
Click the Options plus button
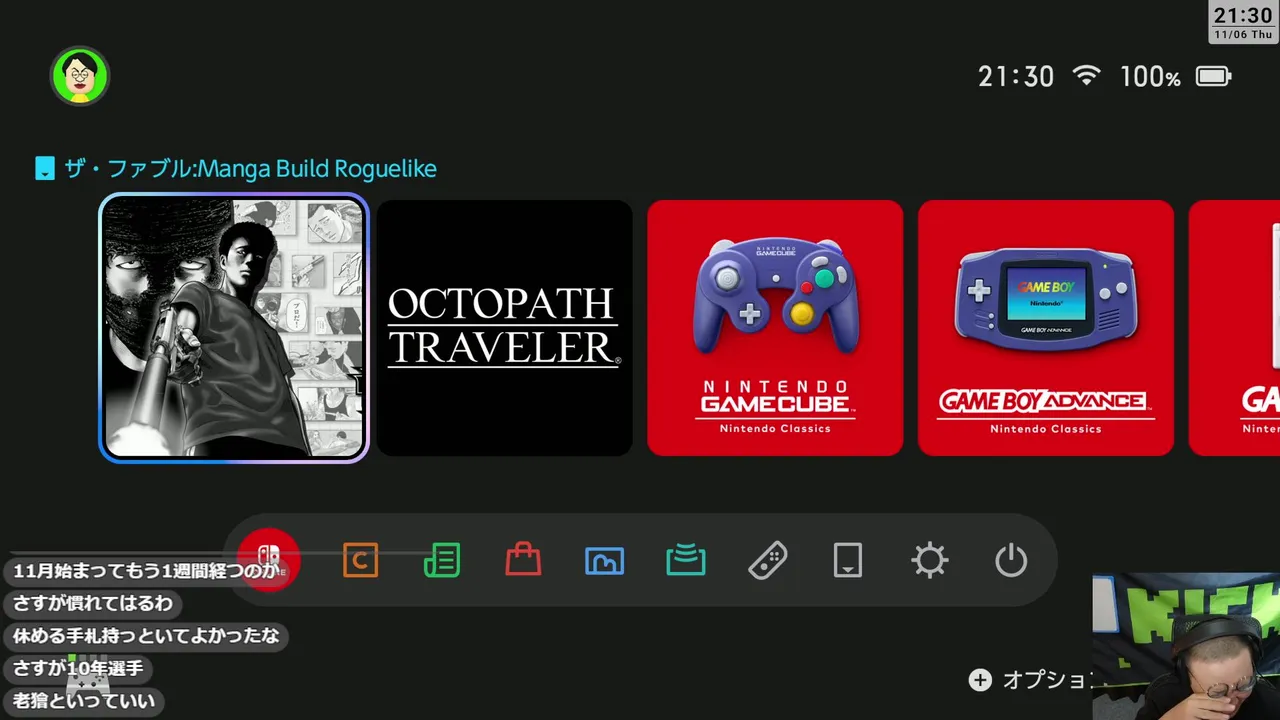click(980, 680)
